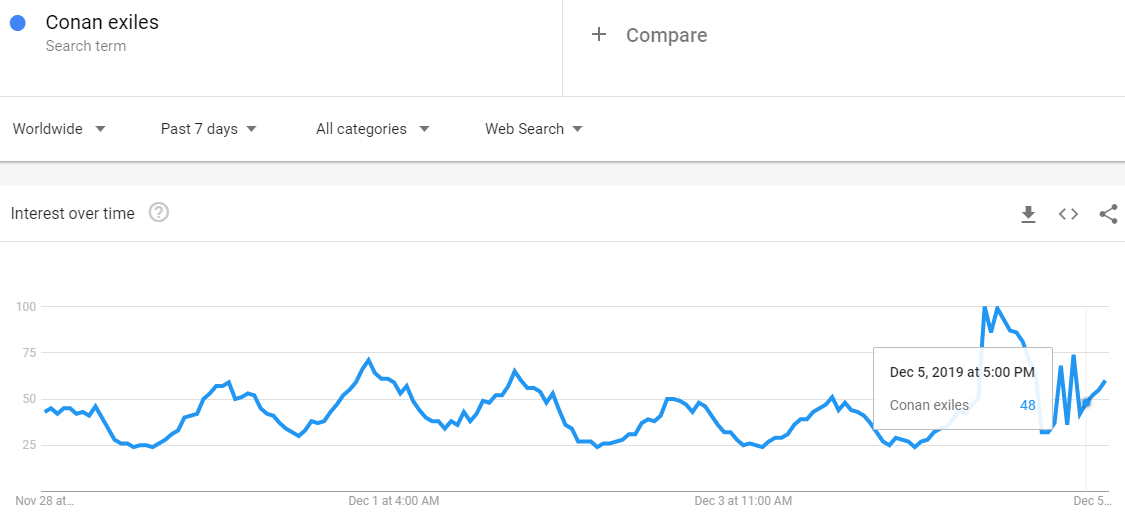Image resolution: width=1125 pixels, height=518 pixels.
Task: Click the Search term subtitle text
Action: click(x=86, y=46)
